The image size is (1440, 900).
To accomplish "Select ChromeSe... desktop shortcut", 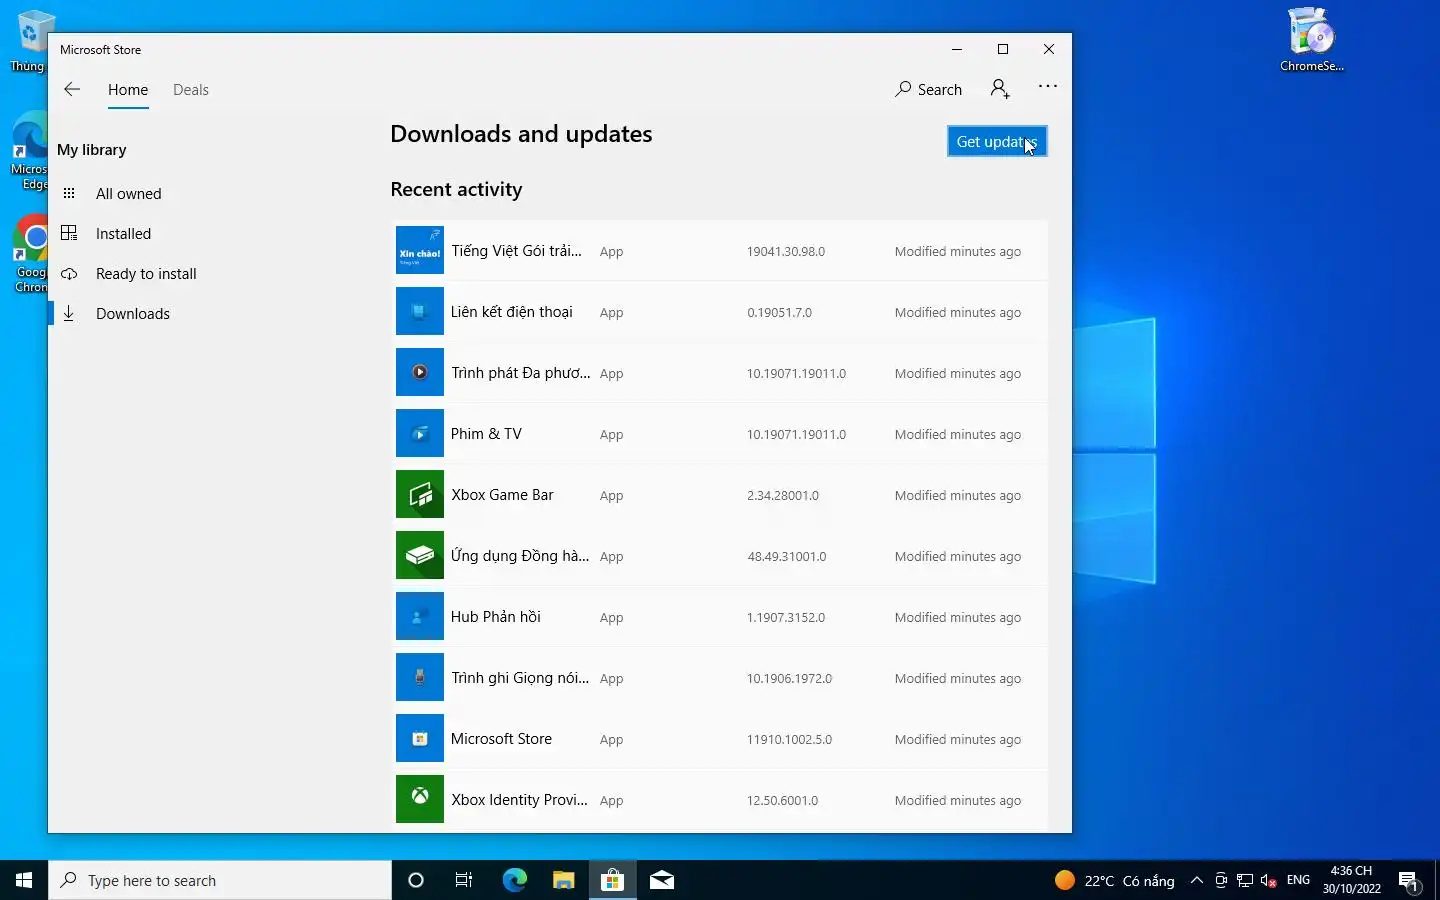I will point(1311,40).
